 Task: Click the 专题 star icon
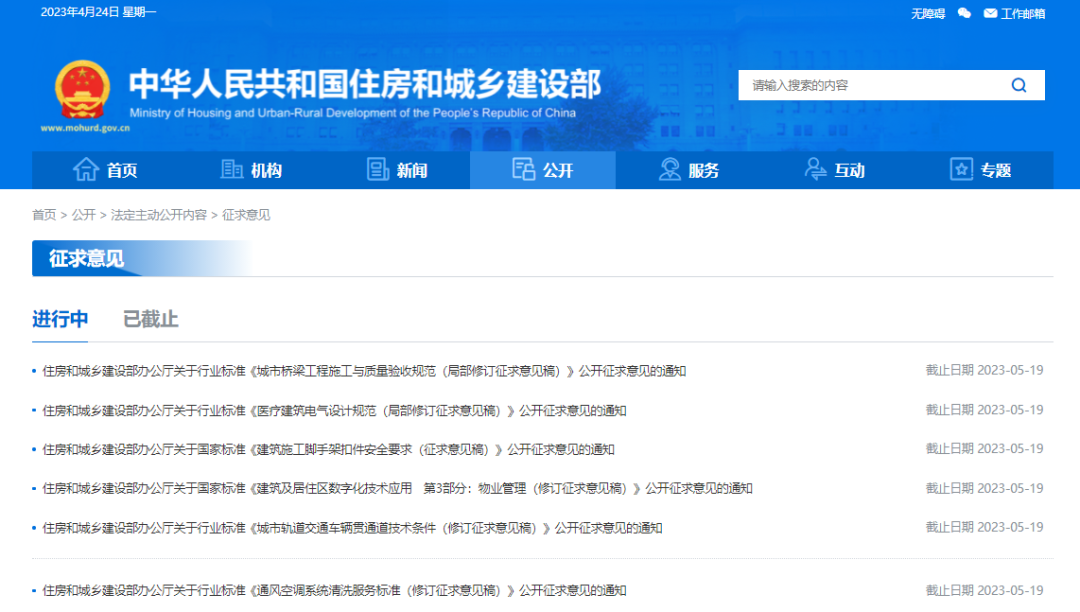[961, 169]
